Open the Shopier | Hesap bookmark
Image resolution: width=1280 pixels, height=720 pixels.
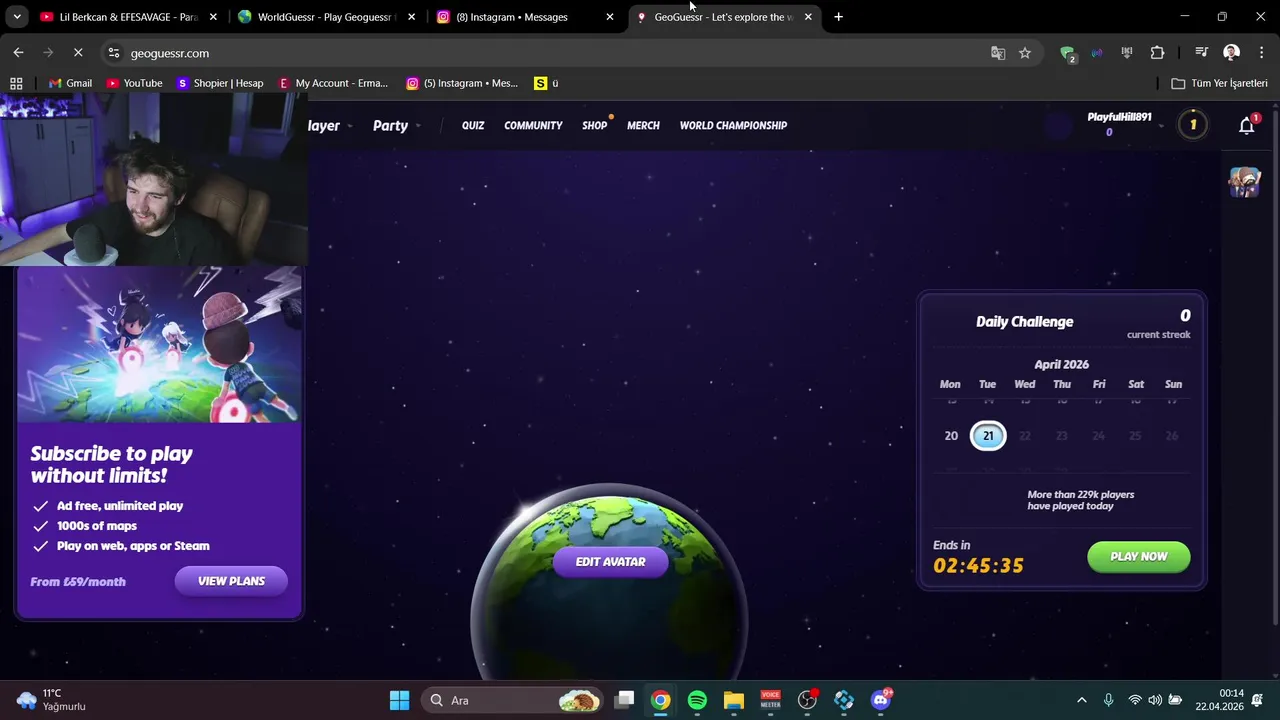[220, 83]
